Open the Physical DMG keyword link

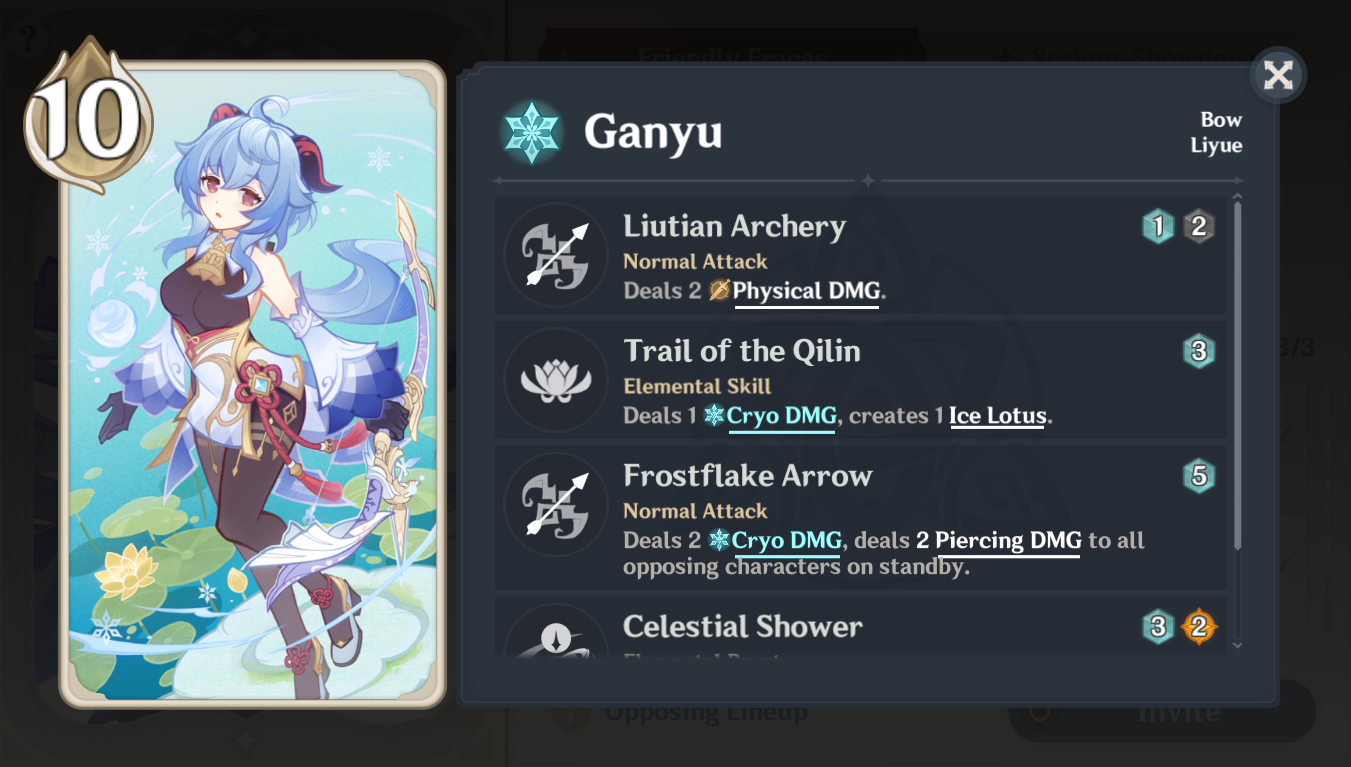tap(807, 292)
